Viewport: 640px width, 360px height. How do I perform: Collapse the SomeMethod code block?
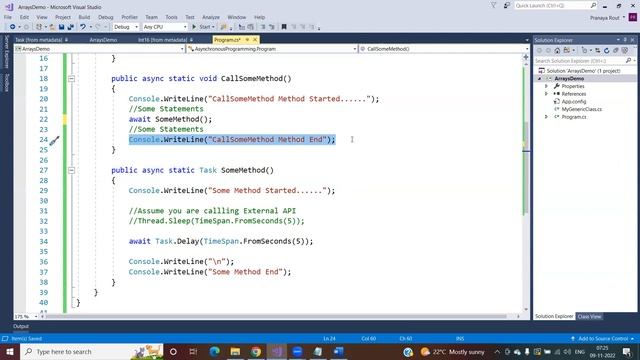(71, 170)
